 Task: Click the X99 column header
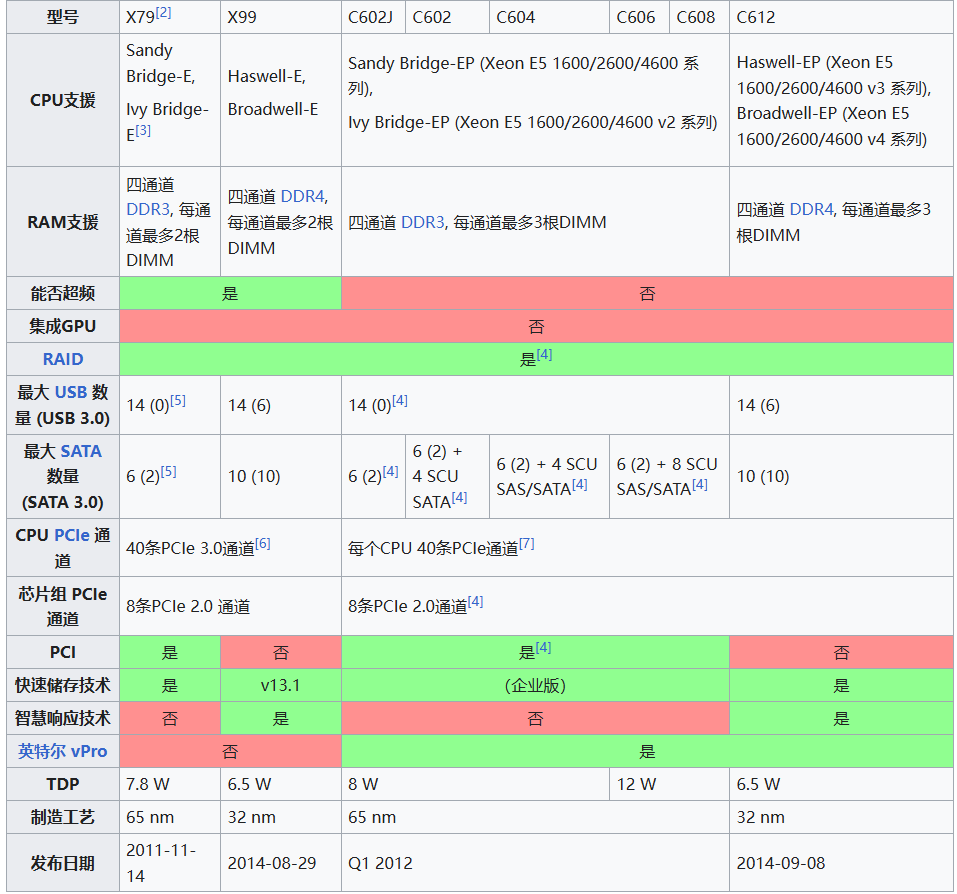[x=281, y=17]
